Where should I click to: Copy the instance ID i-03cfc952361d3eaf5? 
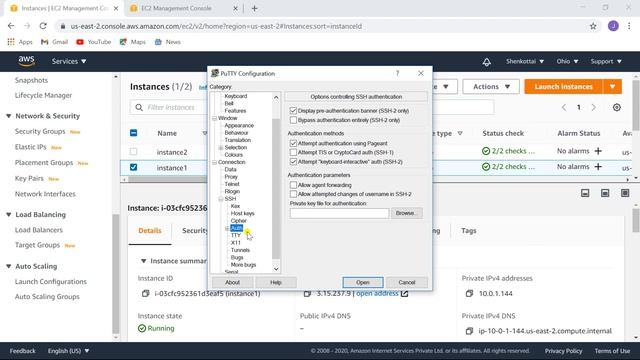pyautogui.click(x=145, y=293)
